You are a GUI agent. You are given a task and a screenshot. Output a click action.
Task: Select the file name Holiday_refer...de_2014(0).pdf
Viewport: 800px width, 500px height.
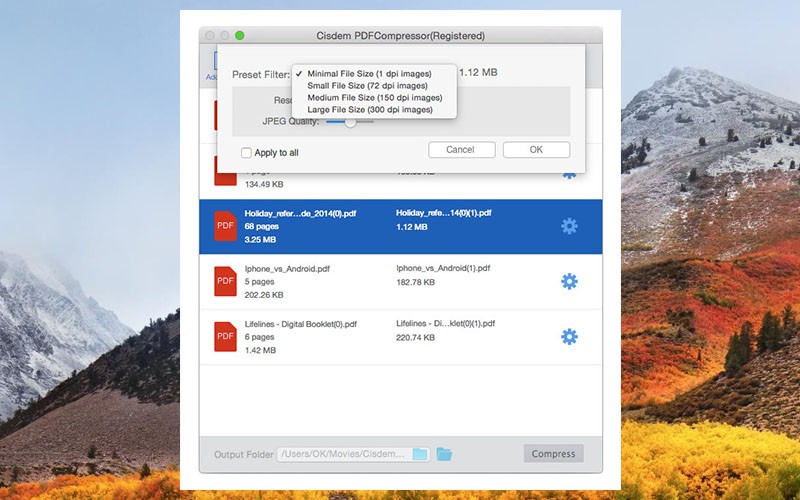pos(300,213)
